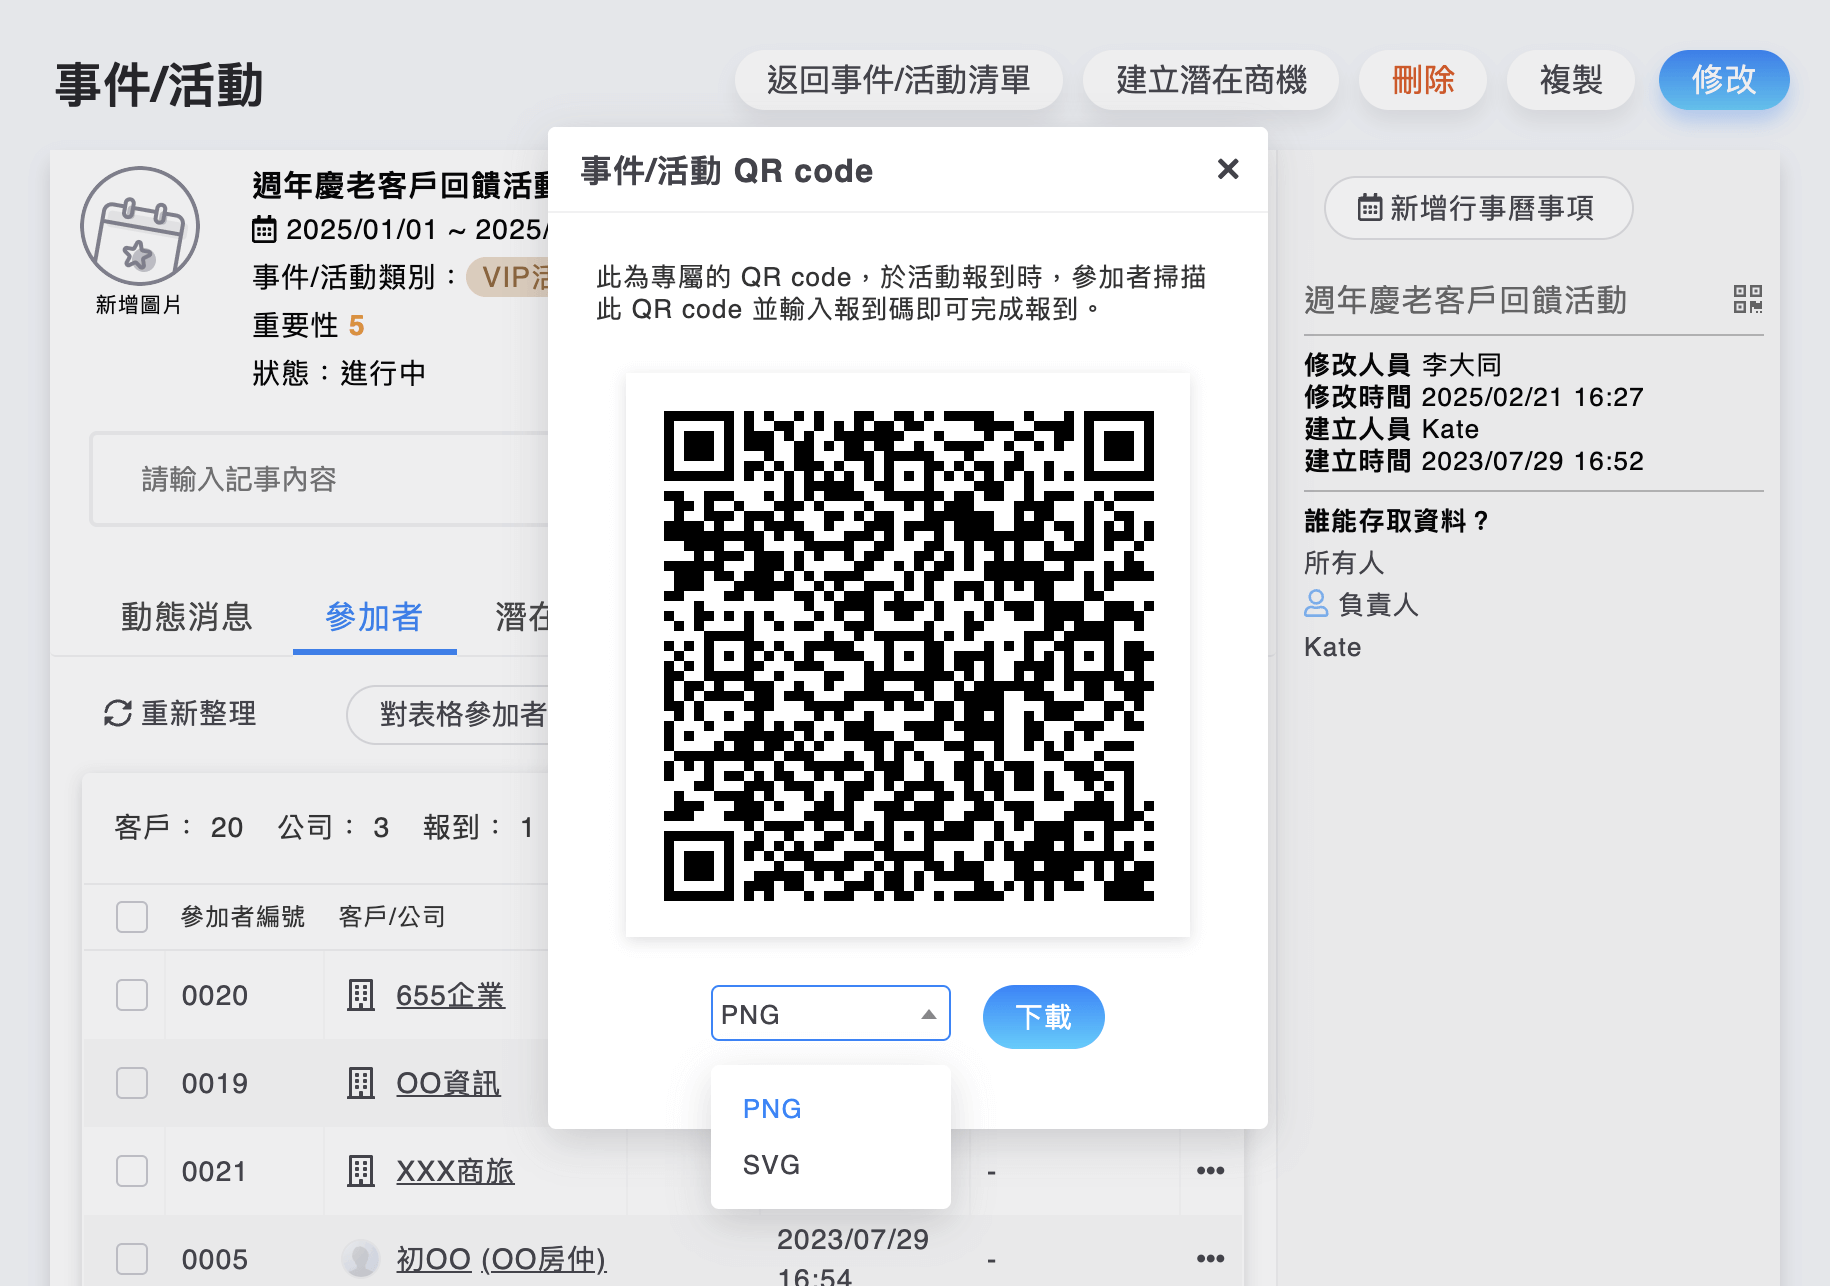This screenshot has width=1830, height=1286.
Task: Click the 複製 copy button
Action: click(1570, 80)
